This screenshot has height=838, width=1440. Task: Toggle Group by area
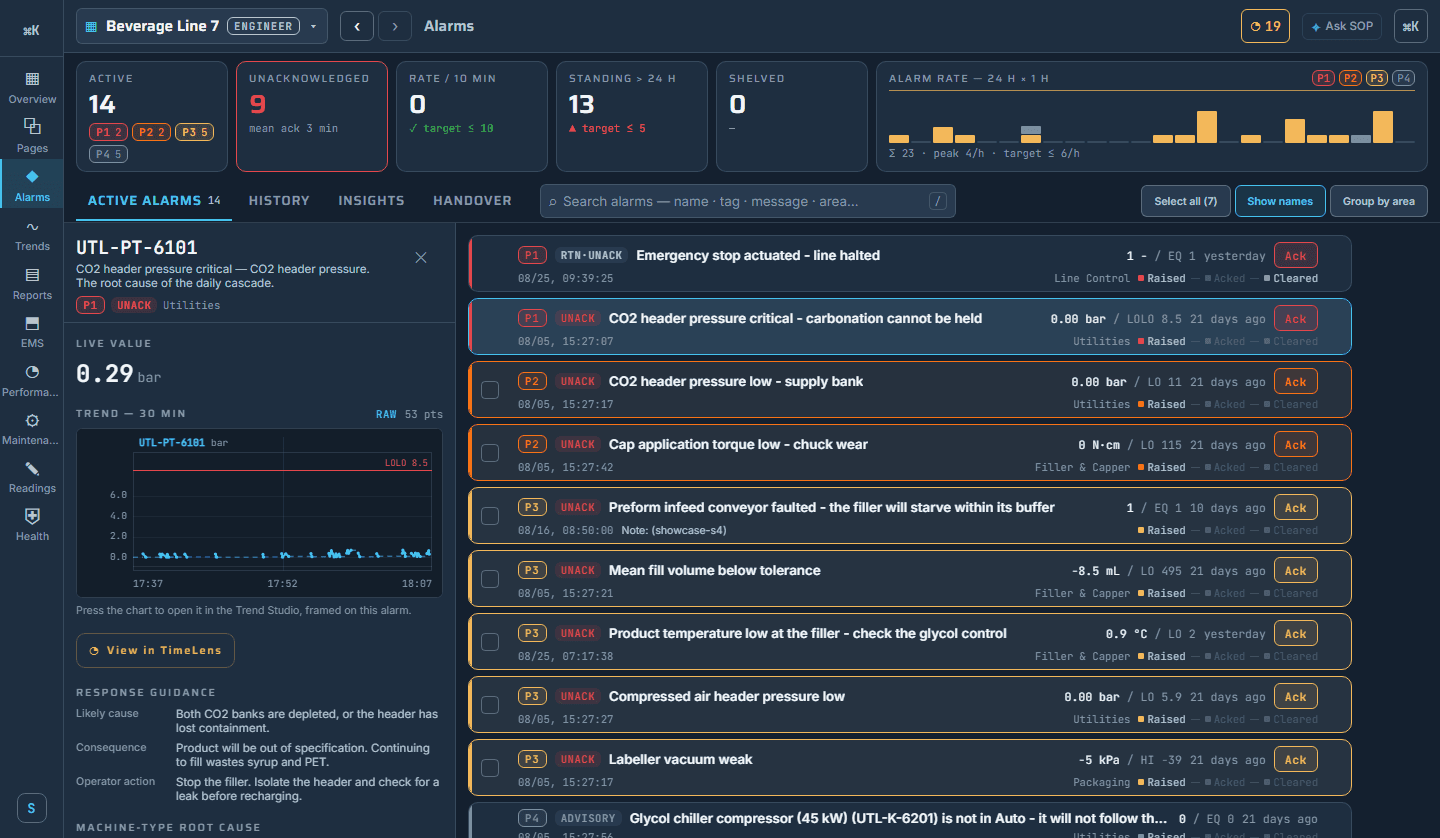(x=1378, y=201)
